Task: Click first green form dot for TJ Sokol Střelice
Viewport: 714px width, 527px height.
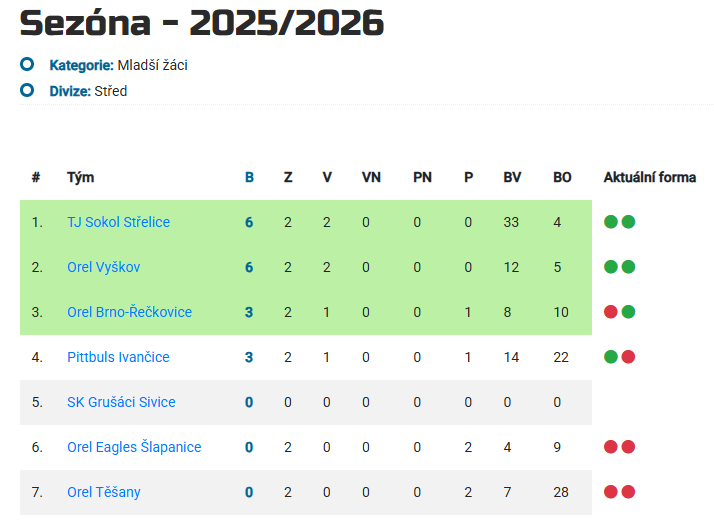Action: (x=611, y=222)
